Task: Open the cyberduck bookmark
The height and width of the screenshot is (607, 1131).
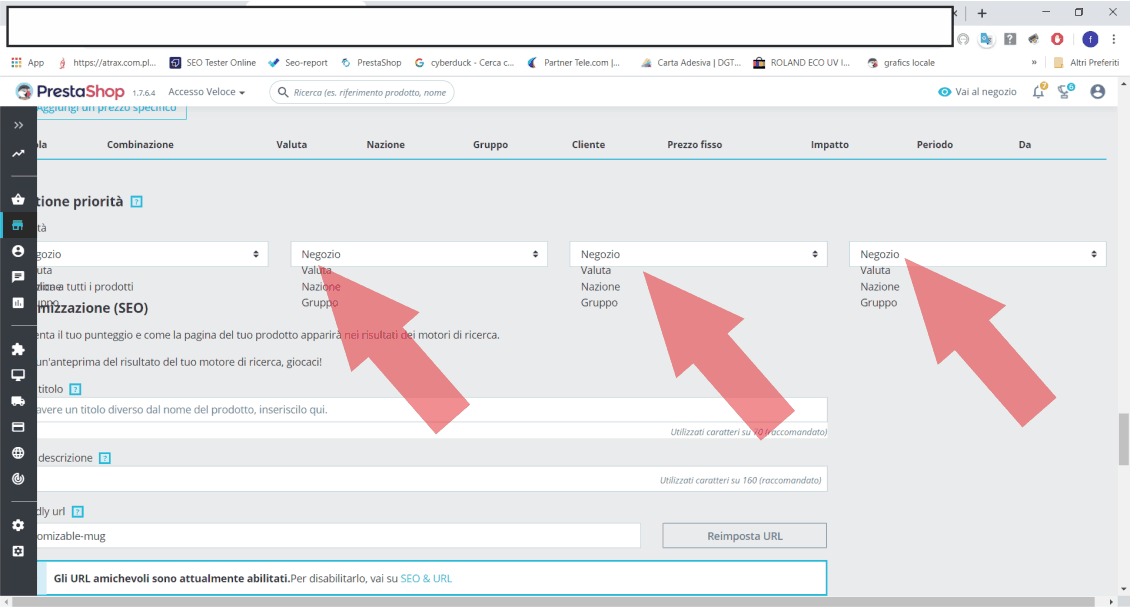Action: pyautogui.click(x=465, y=63)
